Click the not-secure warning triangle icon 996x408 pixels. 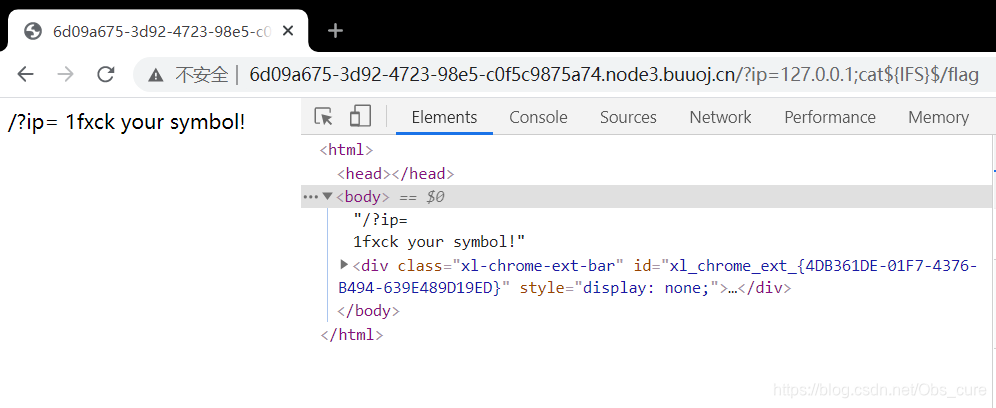click(x=155, y=74)
